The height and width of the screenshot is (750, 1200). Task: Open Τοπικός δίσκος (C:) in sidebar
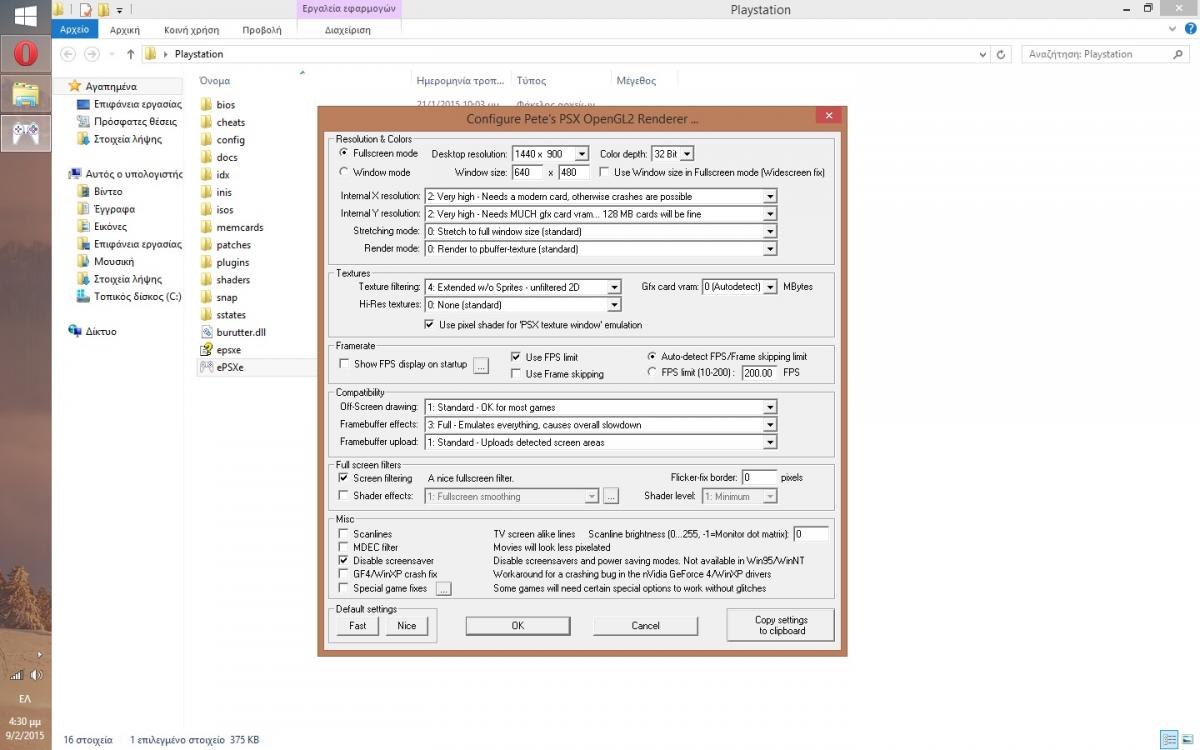tap(129, 296)
